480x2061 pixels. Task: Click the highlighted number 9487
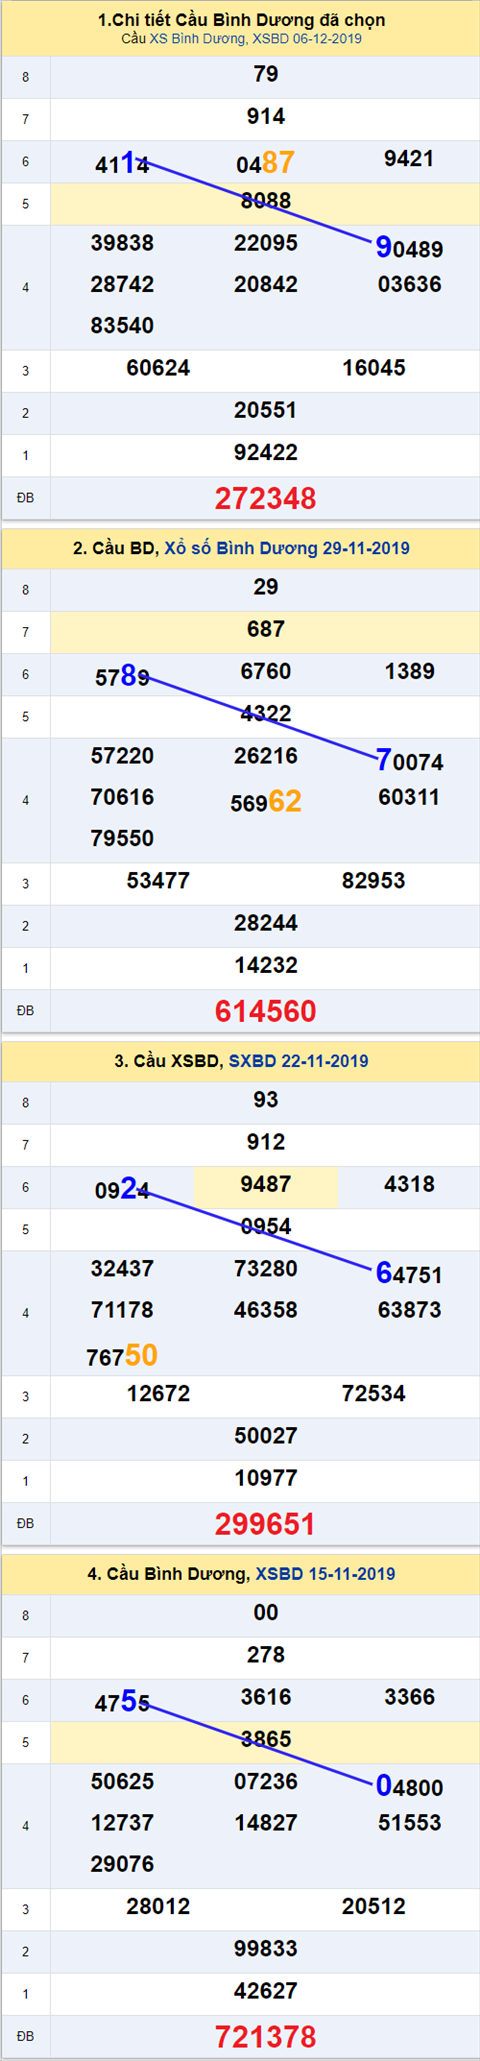(x=266, y=1184)
